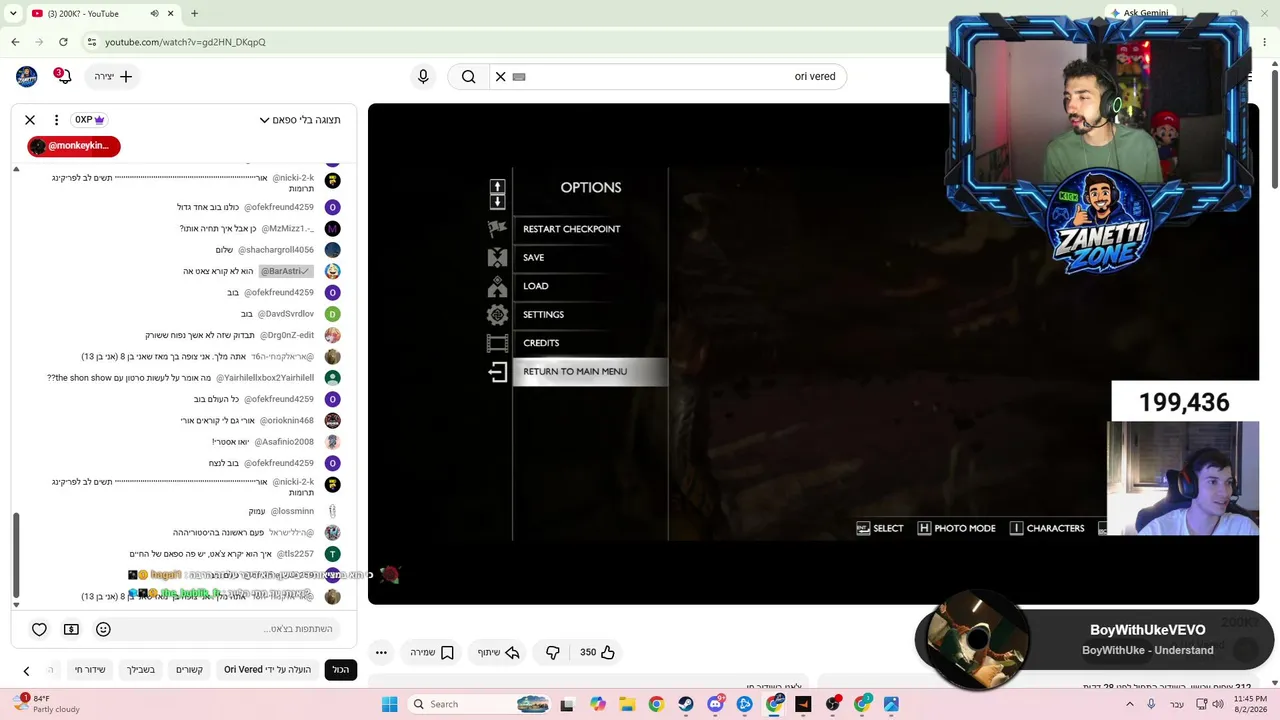The image size is (1280, 720).
Task: Open the live chat three-dot options
Action: (x=57, y=120)
